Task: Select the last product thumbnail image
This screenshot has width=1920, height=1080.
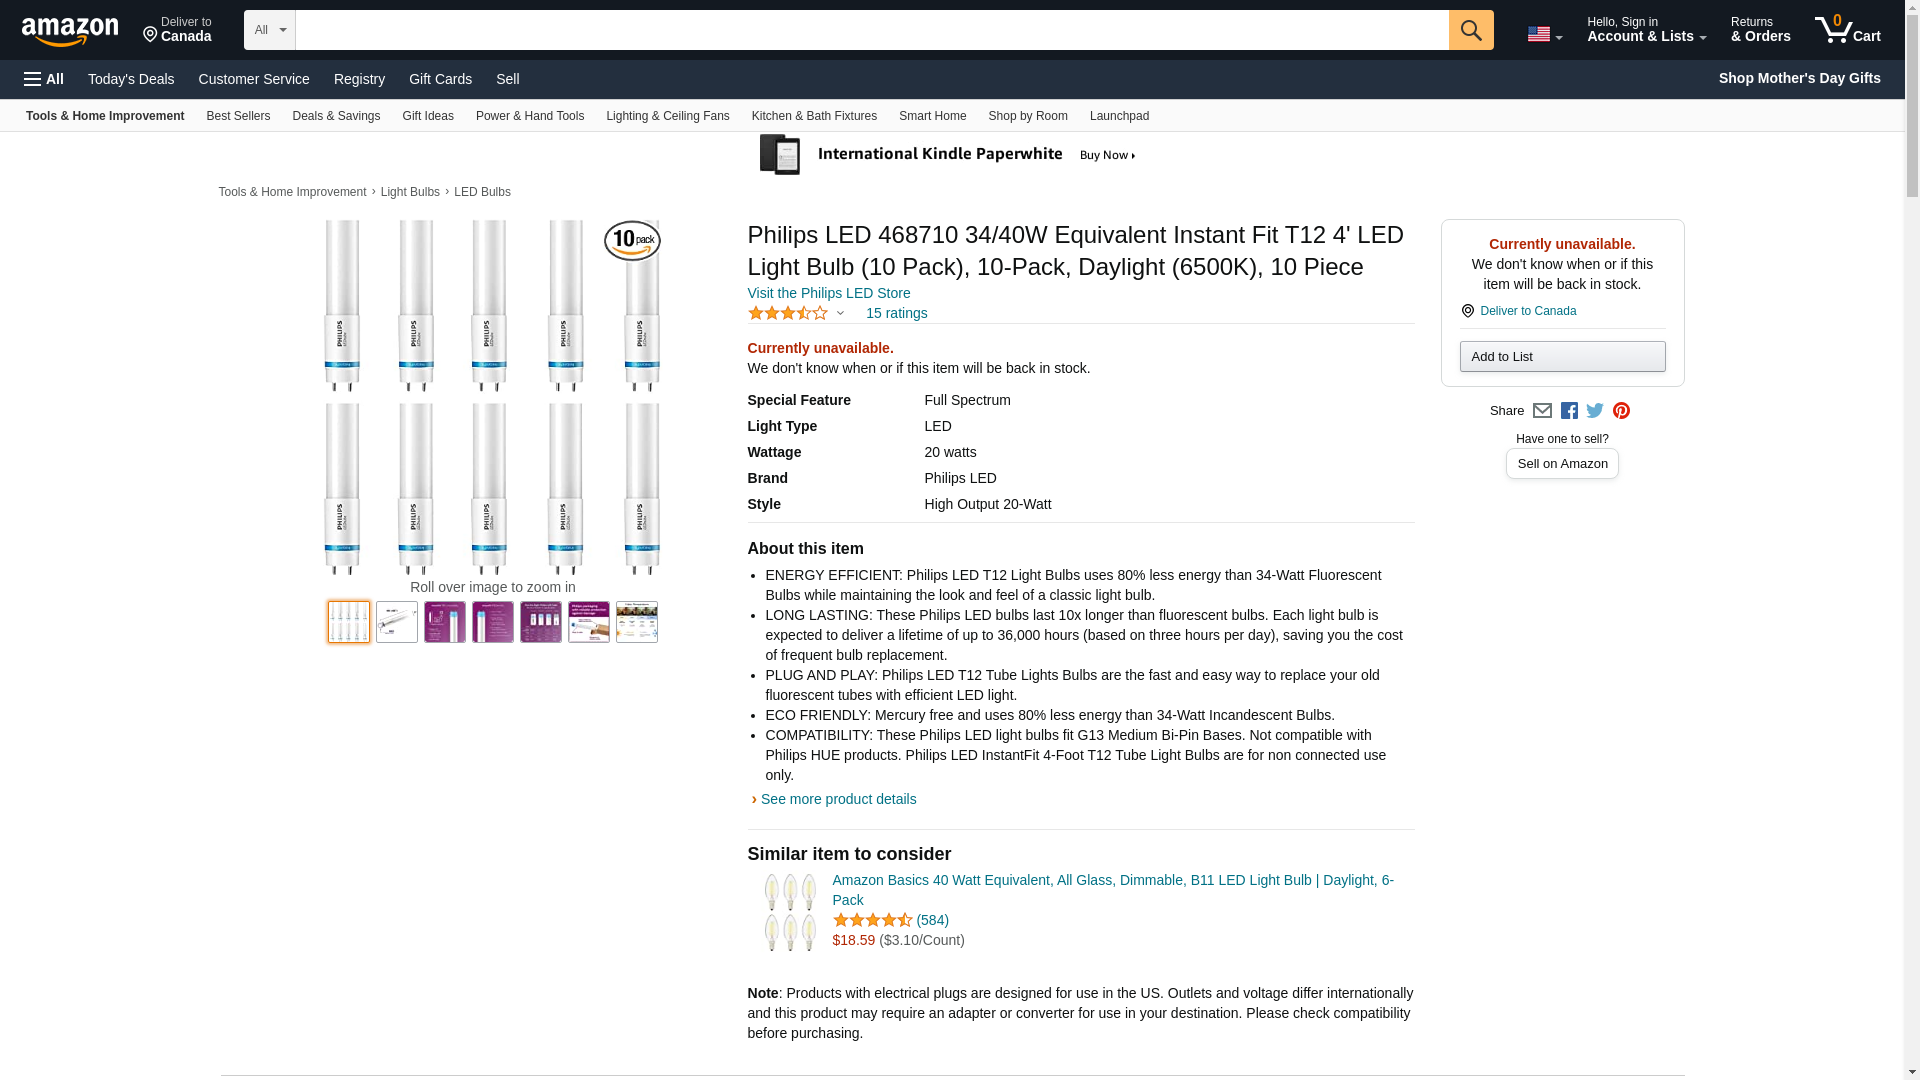Action: (x=636, y=622)
